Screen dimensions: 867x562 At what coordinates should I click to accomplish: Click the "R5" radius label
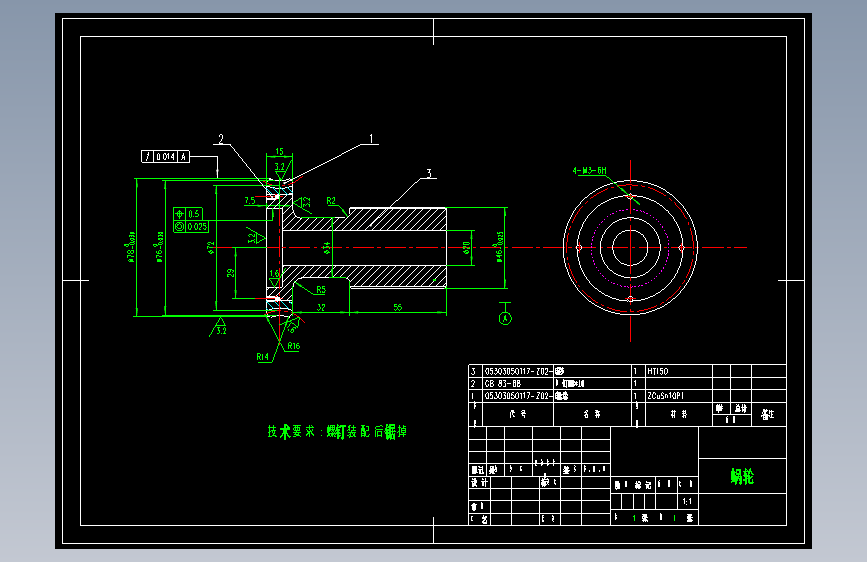[321, 289]
